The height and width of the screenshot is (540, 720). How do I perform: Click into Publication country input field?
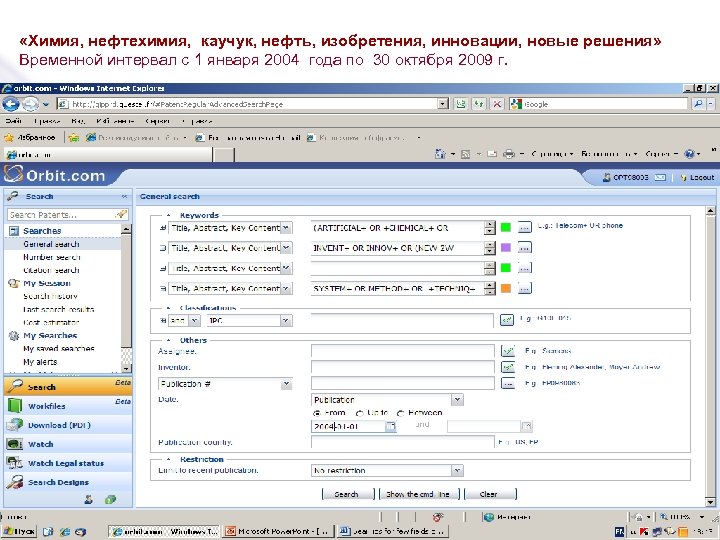[x=403, y=442]
